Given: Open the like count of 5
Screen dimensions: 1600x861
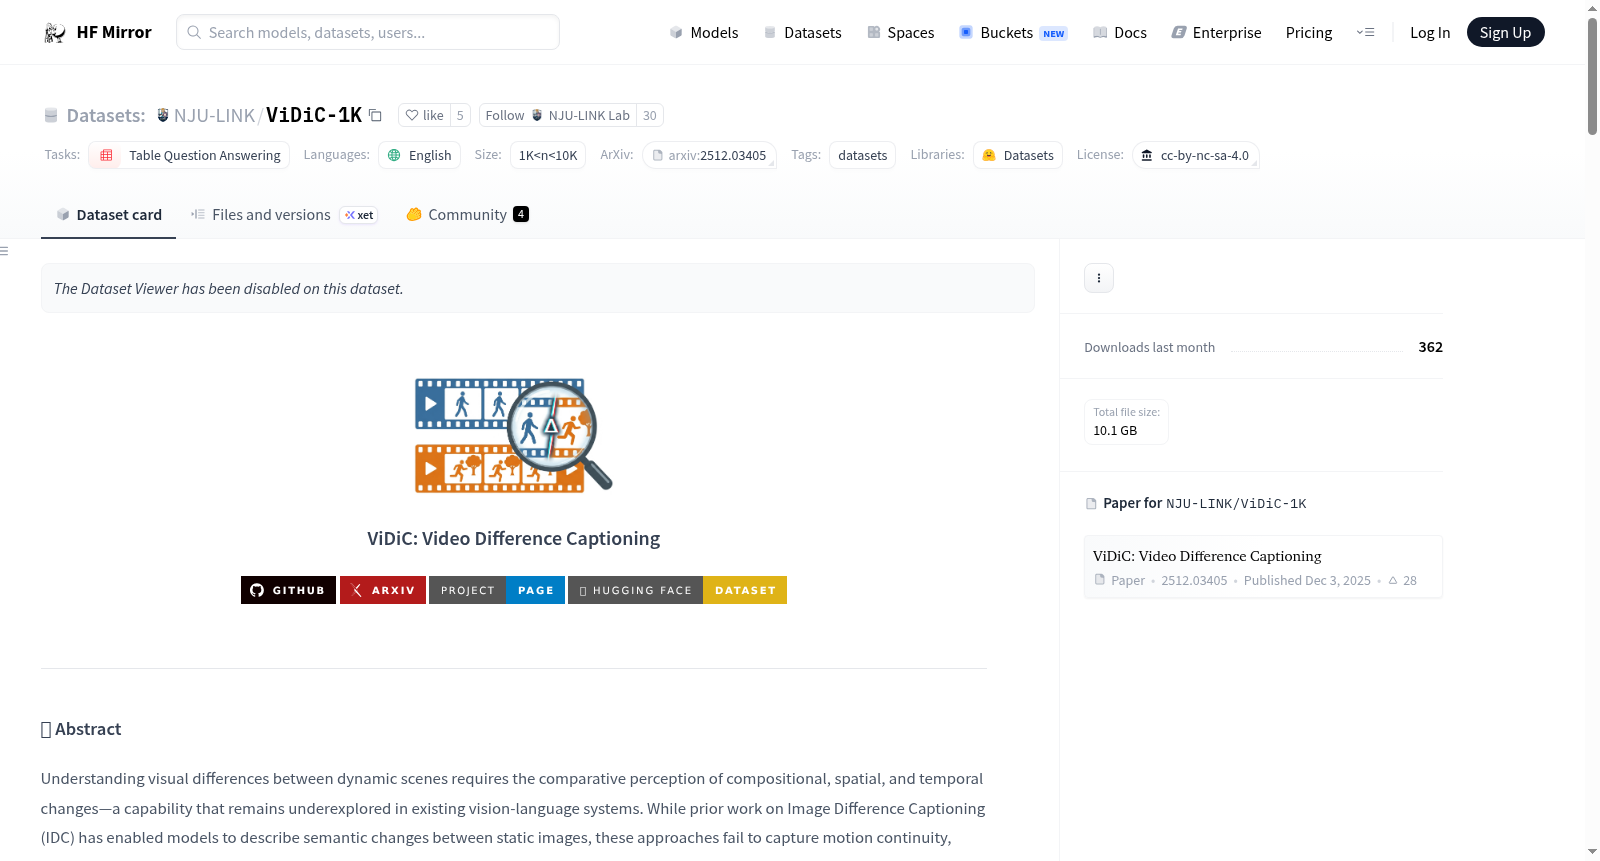Looking at the screenshot, I should tap(460, 115).
